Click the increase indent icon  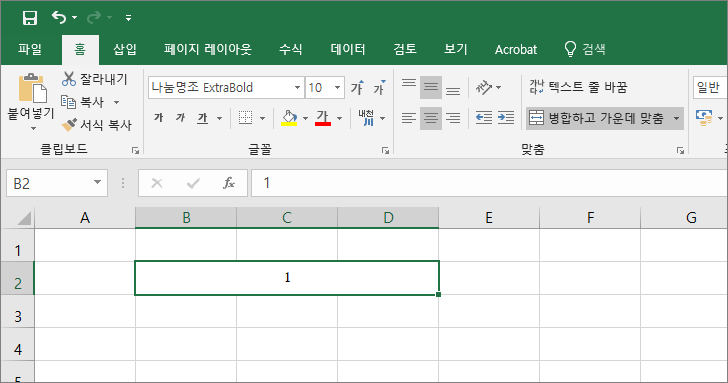506,118
